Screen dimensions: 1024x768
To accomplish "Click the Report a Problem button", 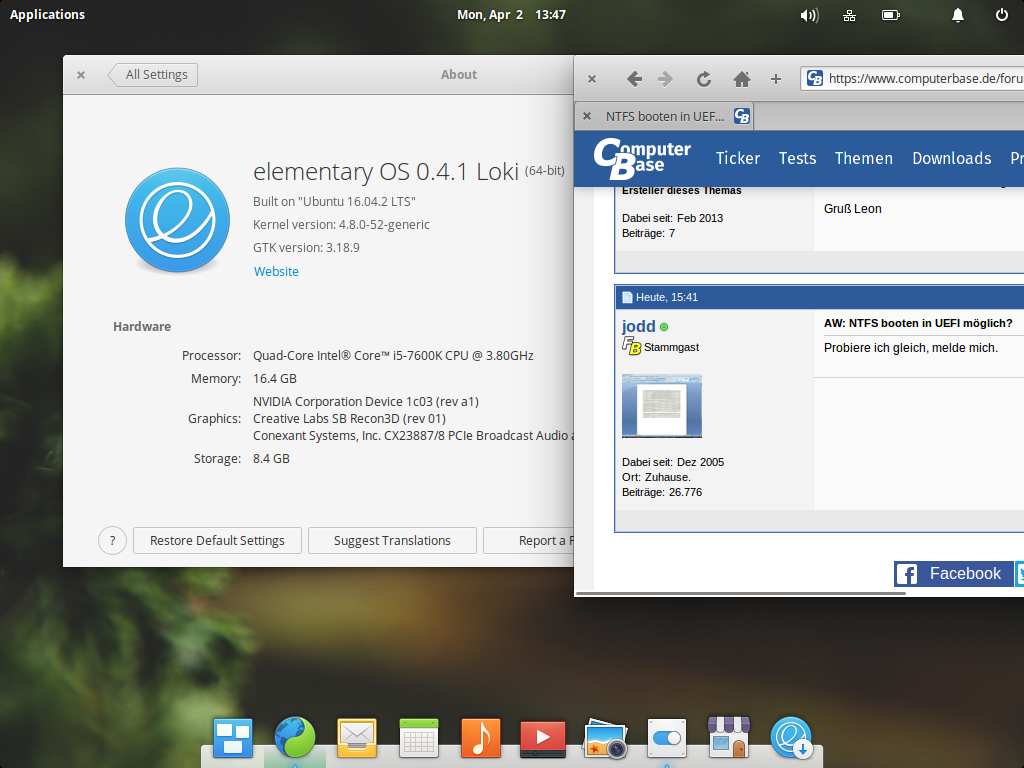I will [x=529, y=541].
